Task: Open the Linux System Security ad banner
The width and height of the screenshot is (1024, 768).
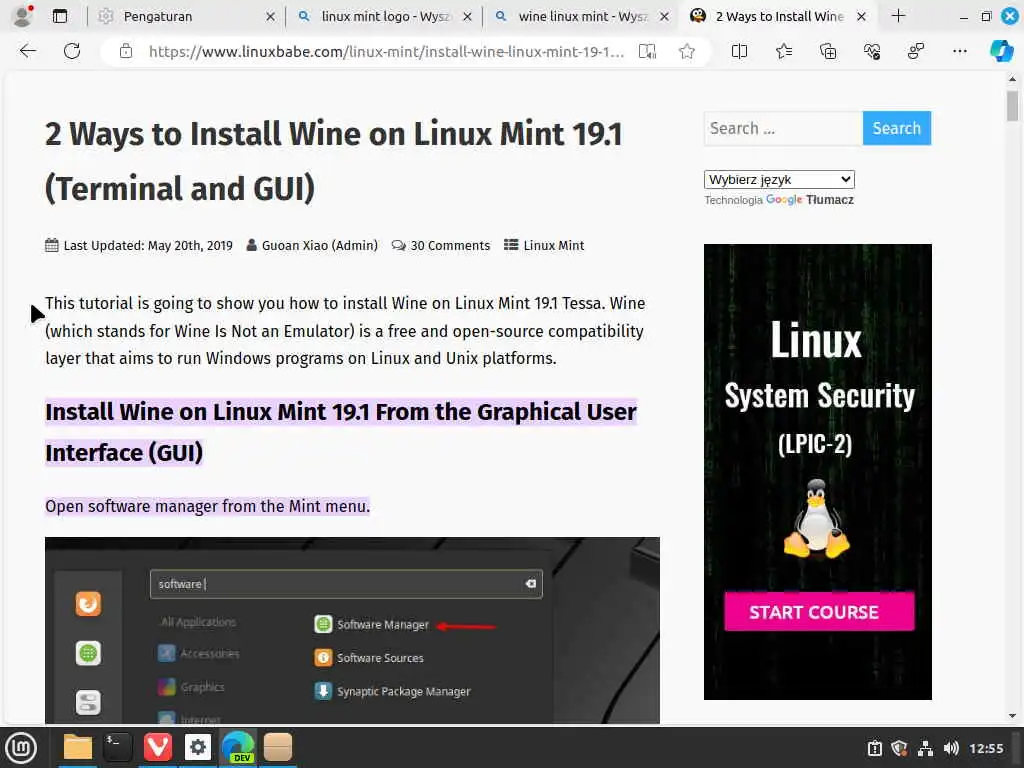Action: click(x=818, y=472)
